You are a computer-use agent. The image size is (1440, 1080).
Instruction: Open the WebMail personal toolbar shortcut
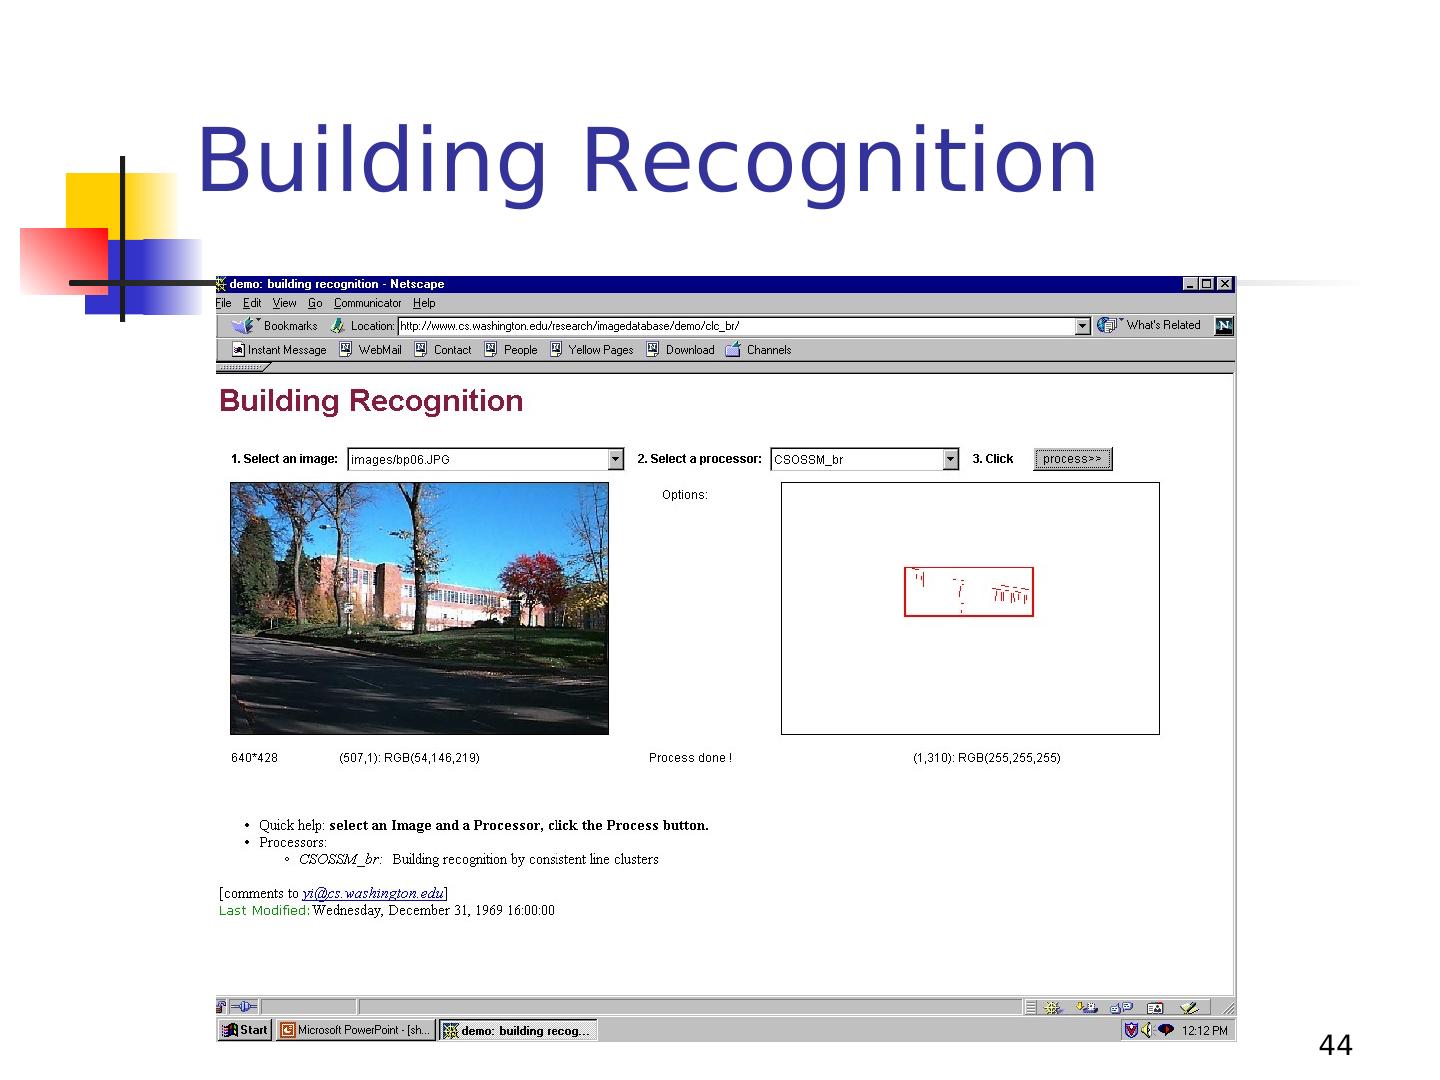pos(370,350)
